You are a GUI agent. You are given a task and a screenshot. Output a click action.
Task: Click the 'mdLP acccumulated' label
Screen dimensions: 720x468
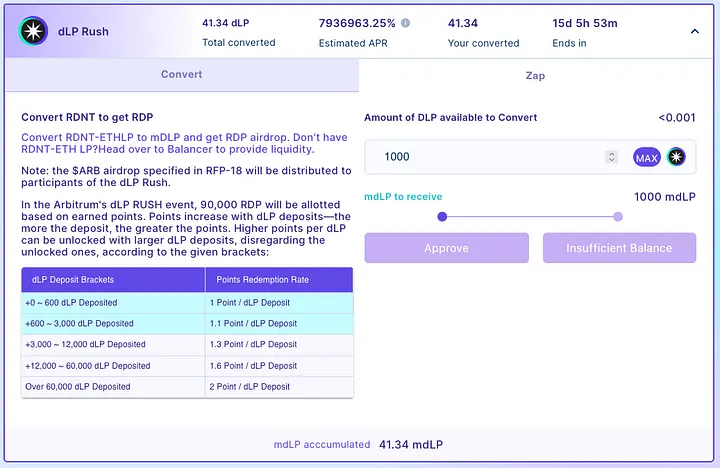point(322,445)
